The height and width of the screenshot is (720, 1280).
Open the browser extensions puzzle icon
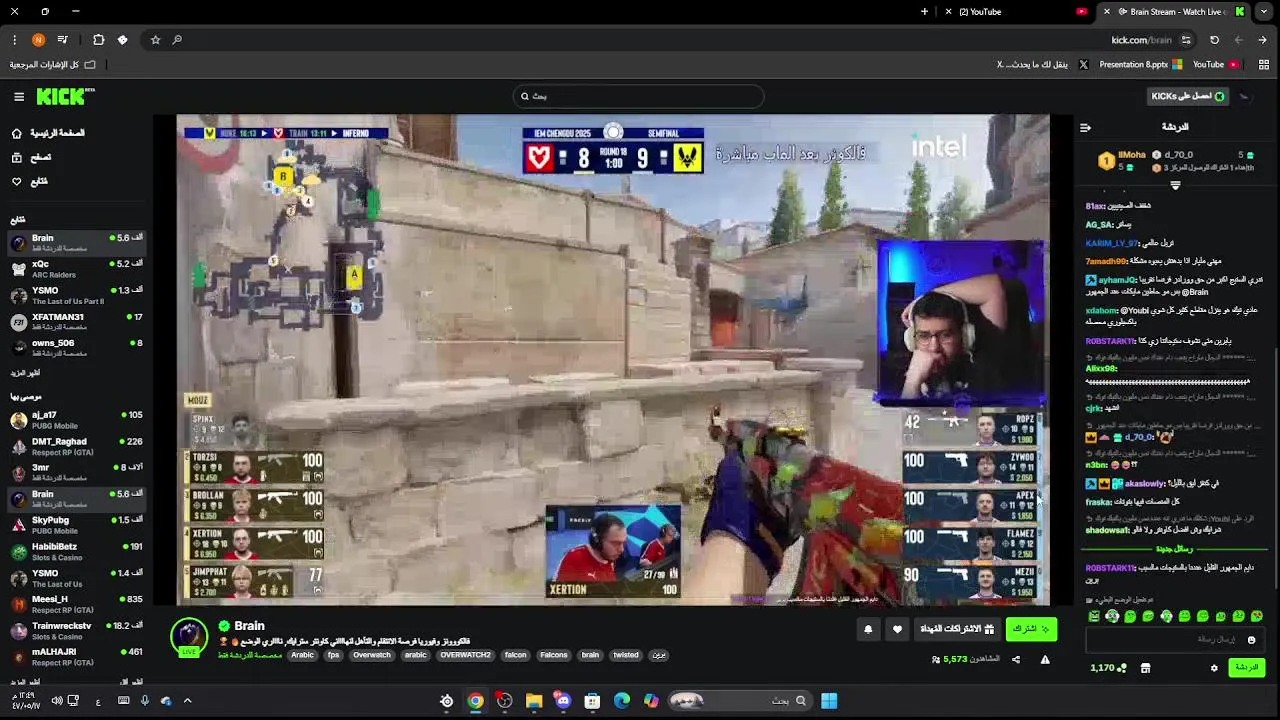coord(98,40)
